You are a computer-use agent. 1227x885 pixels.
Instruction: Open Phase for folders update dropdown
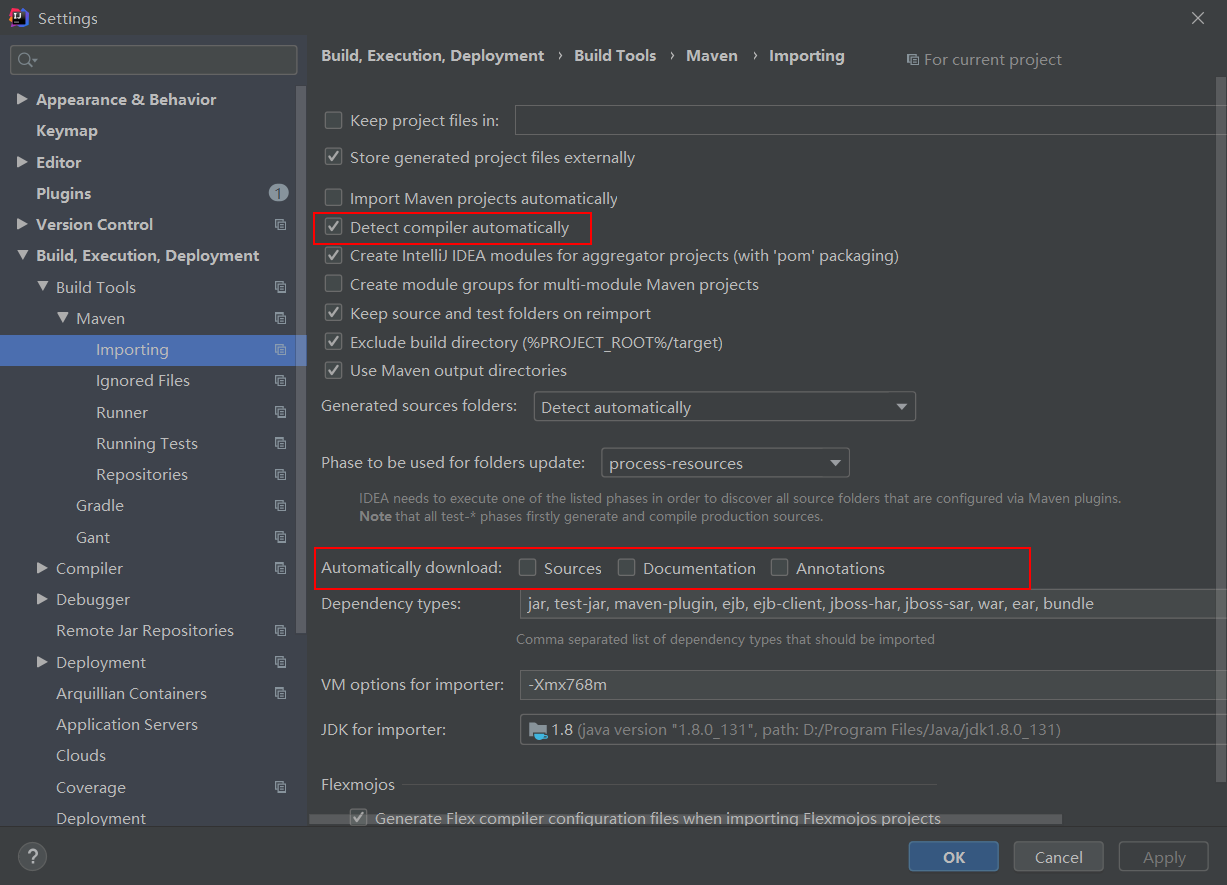725,463
